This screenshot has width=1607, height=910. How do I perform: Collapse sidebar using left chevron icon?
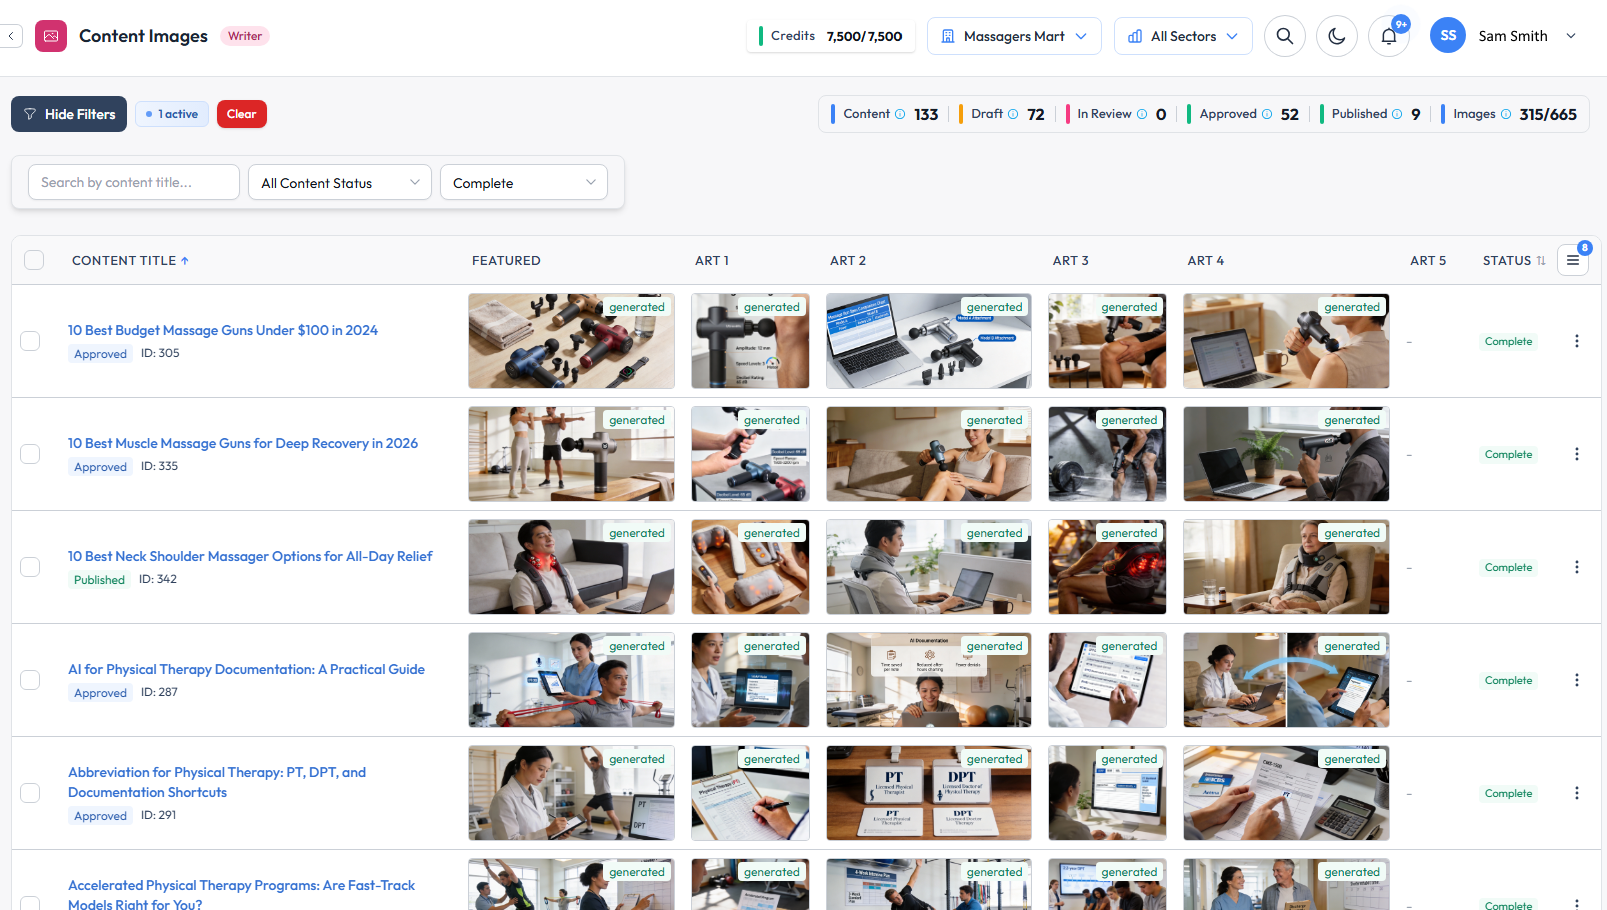pos(11,36)
